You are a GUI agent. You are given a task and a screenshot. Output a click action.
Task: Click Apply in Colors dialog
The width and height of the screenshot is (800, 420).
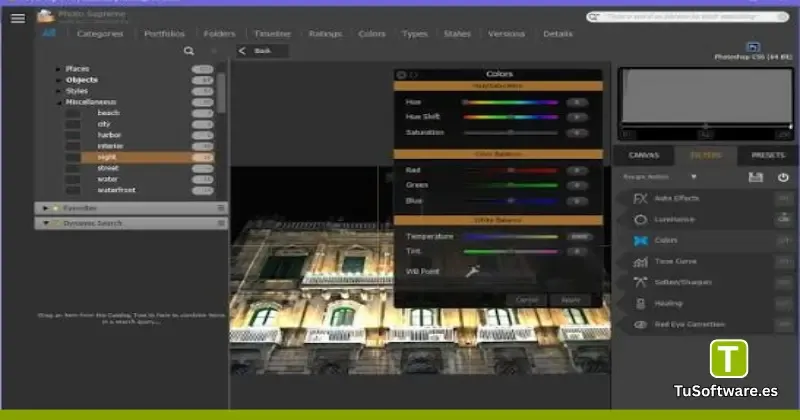570,300
